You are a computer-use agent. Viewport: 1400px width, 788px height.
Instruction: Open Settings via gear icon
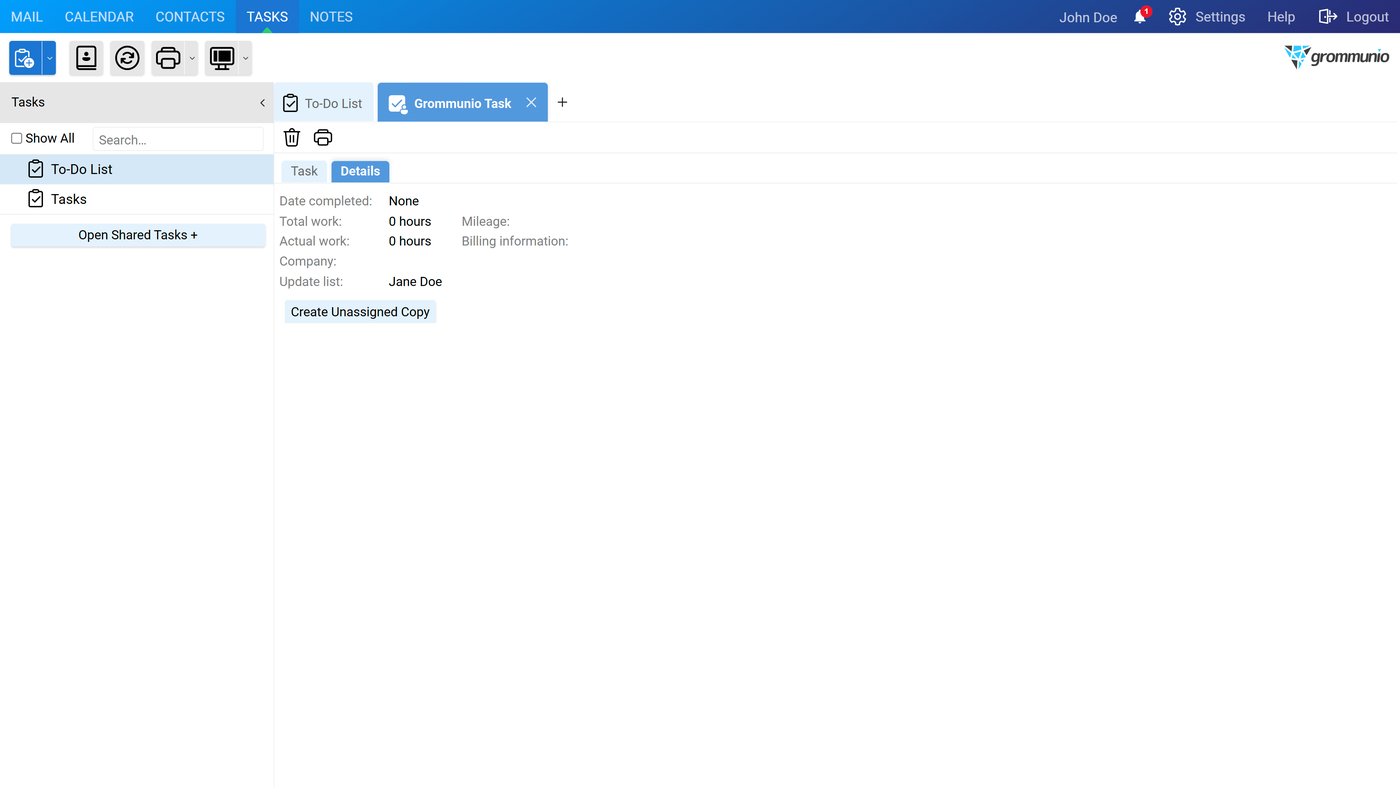click(1178, 17)
